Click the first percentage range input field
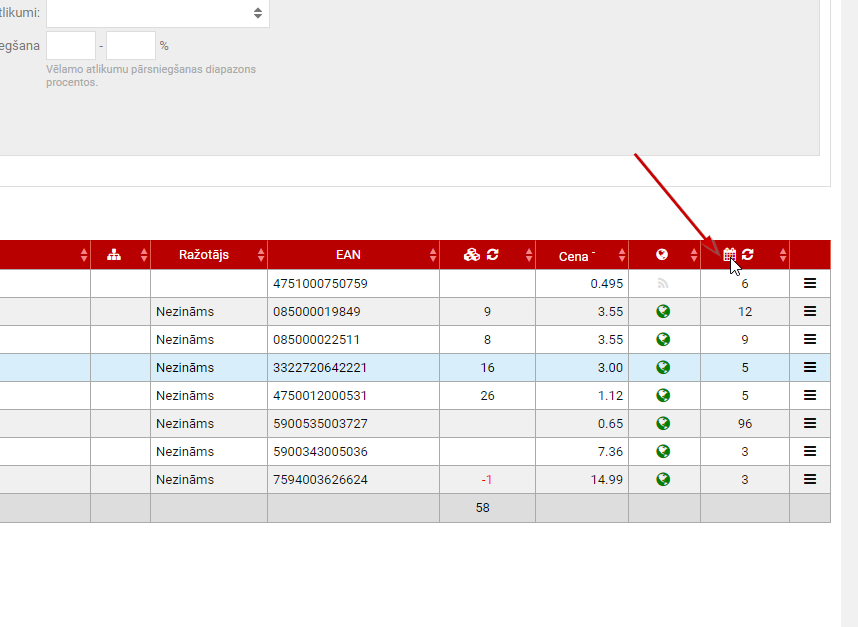 [x=71, y=46]
